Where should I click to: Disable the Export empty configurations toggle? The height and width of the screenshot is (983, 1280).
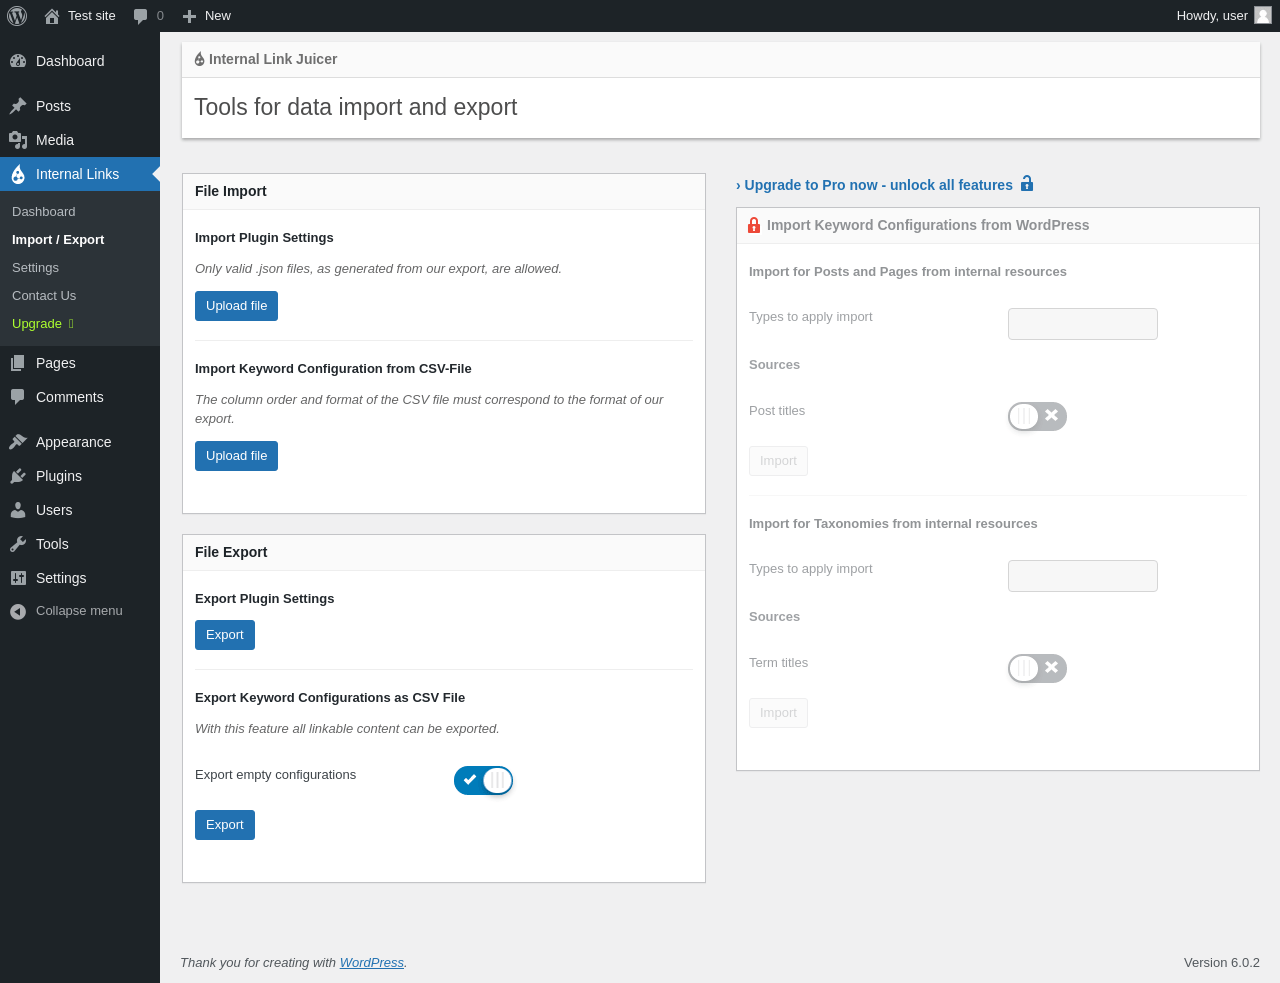point(483,780)
